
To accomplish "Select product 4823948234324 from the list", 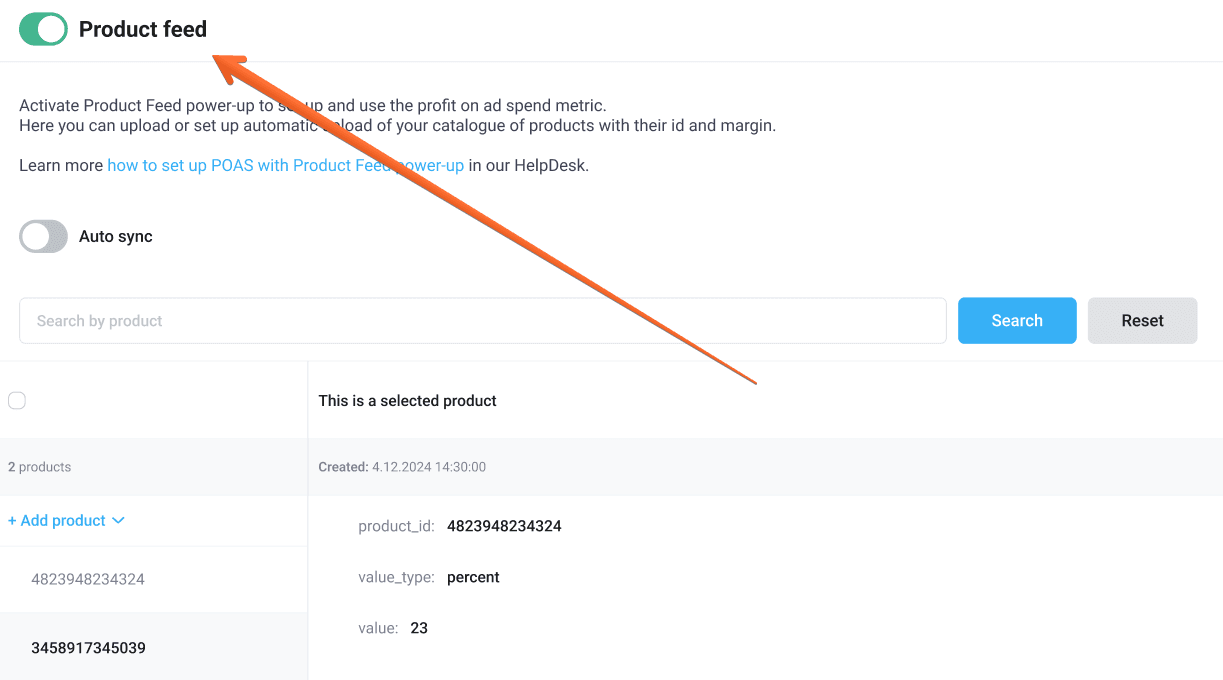I will point(90,579).
